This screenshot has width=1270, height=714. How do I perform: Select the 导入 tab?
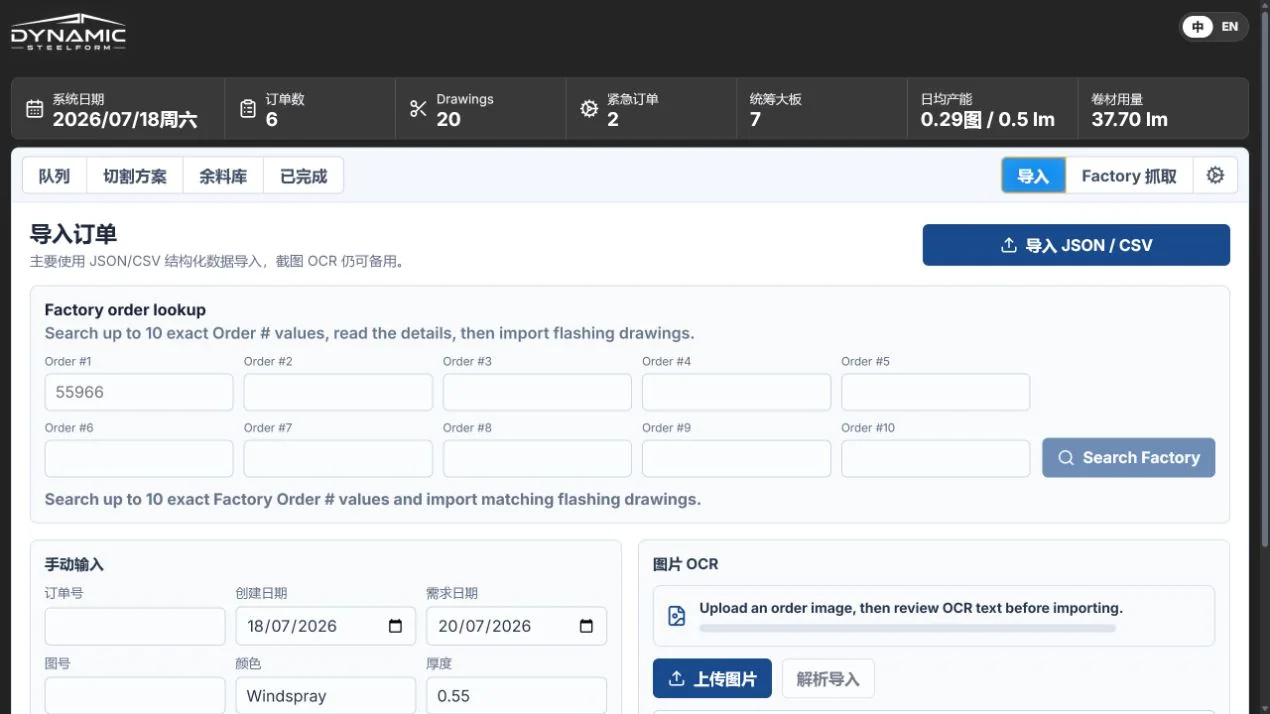click(1033, 176)
